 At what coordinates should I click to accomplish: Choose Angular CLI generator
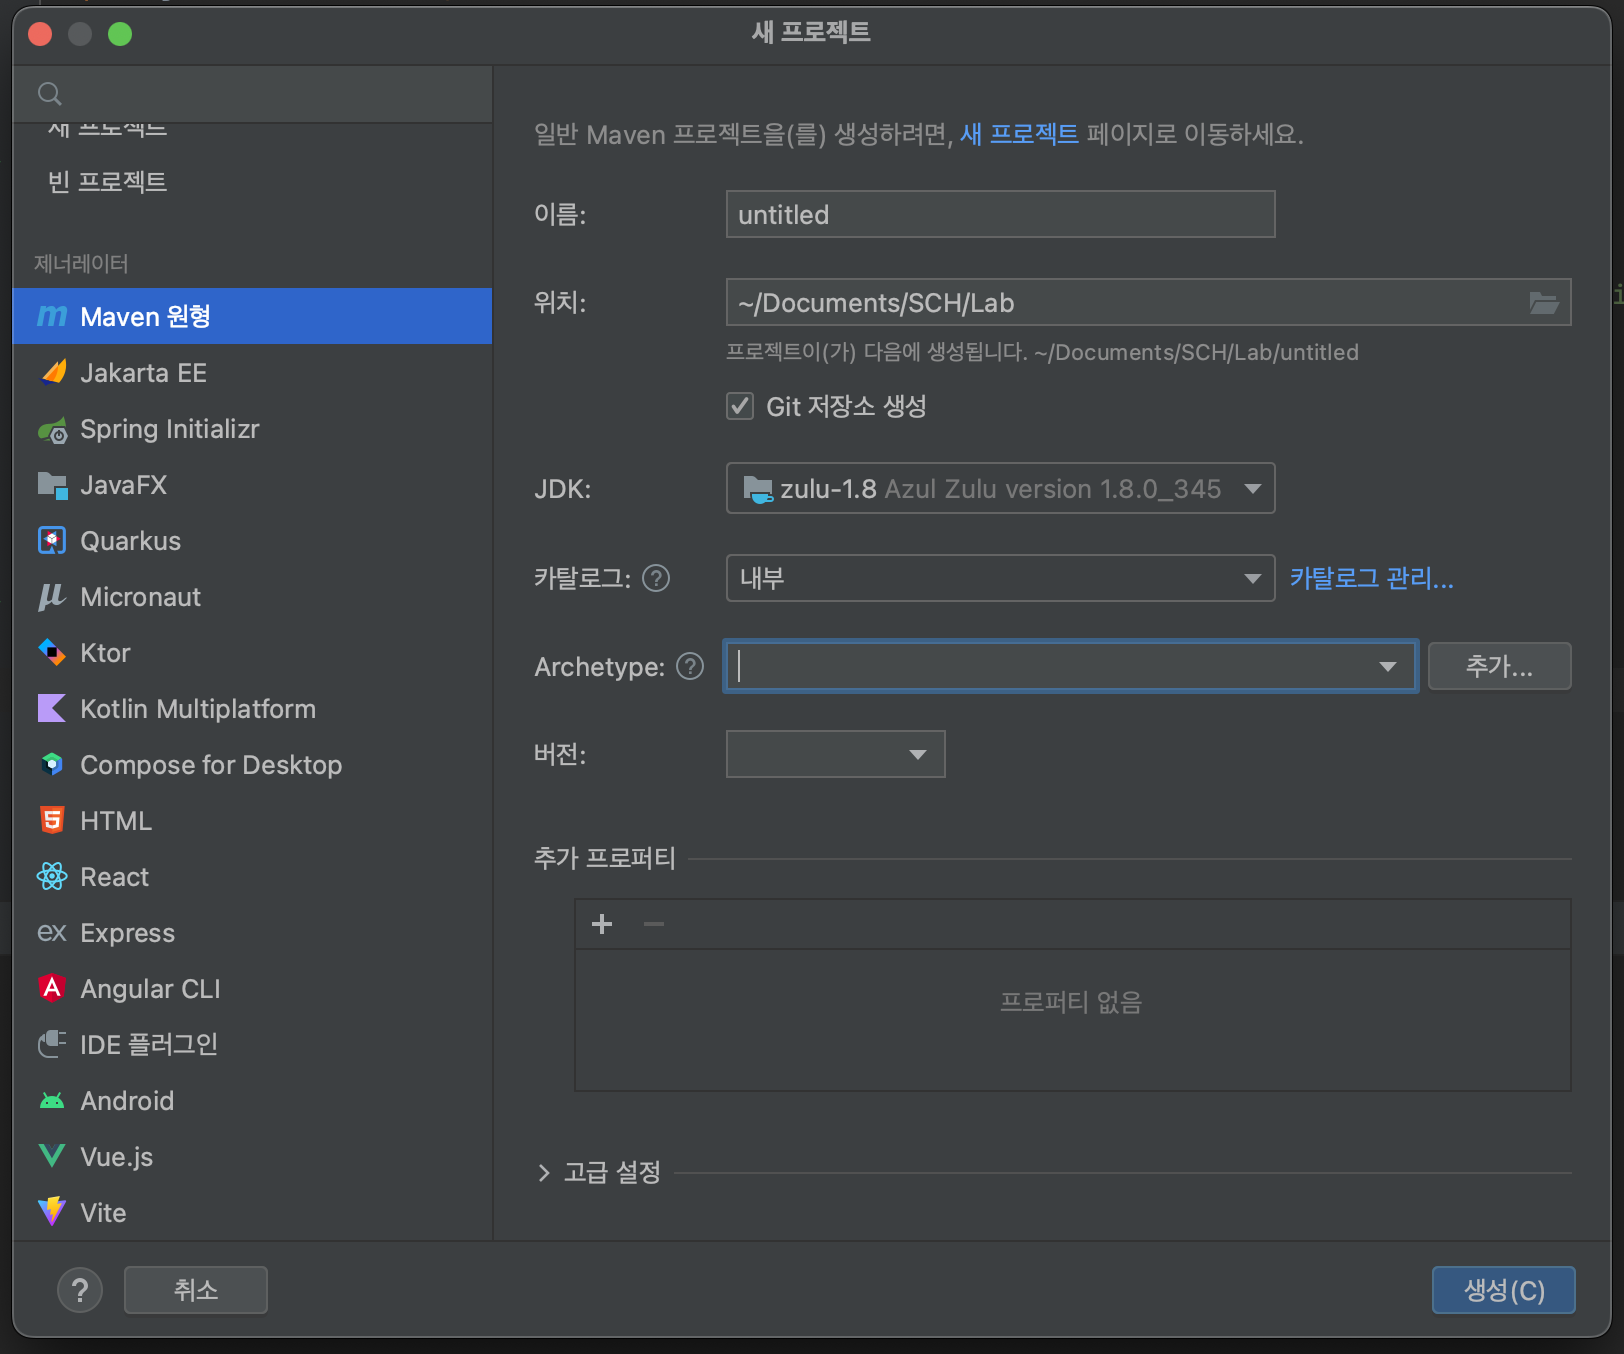point(252,989)
